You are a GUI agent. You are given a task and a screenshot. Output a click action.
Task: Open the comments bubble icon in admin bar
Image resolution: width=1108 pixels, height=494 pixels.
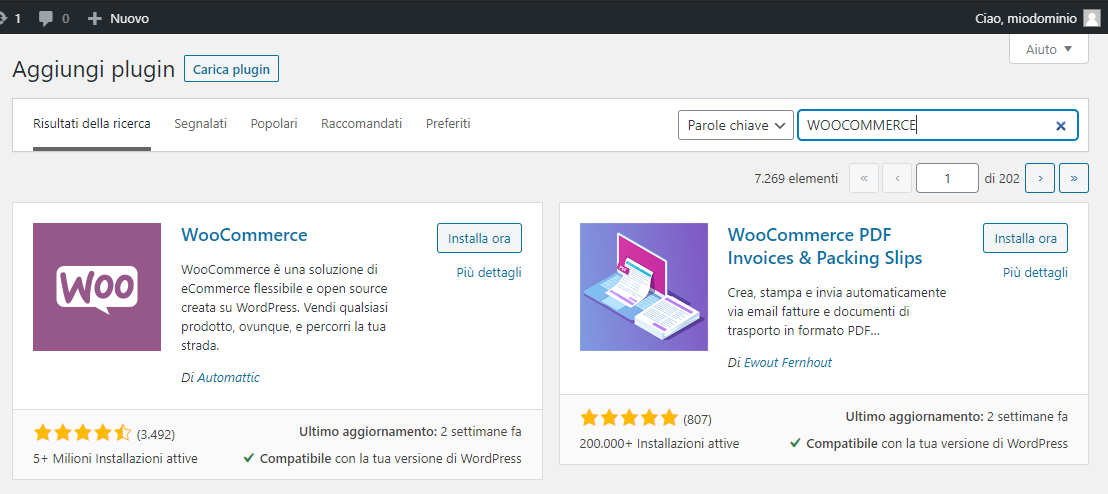click(46, 18)
